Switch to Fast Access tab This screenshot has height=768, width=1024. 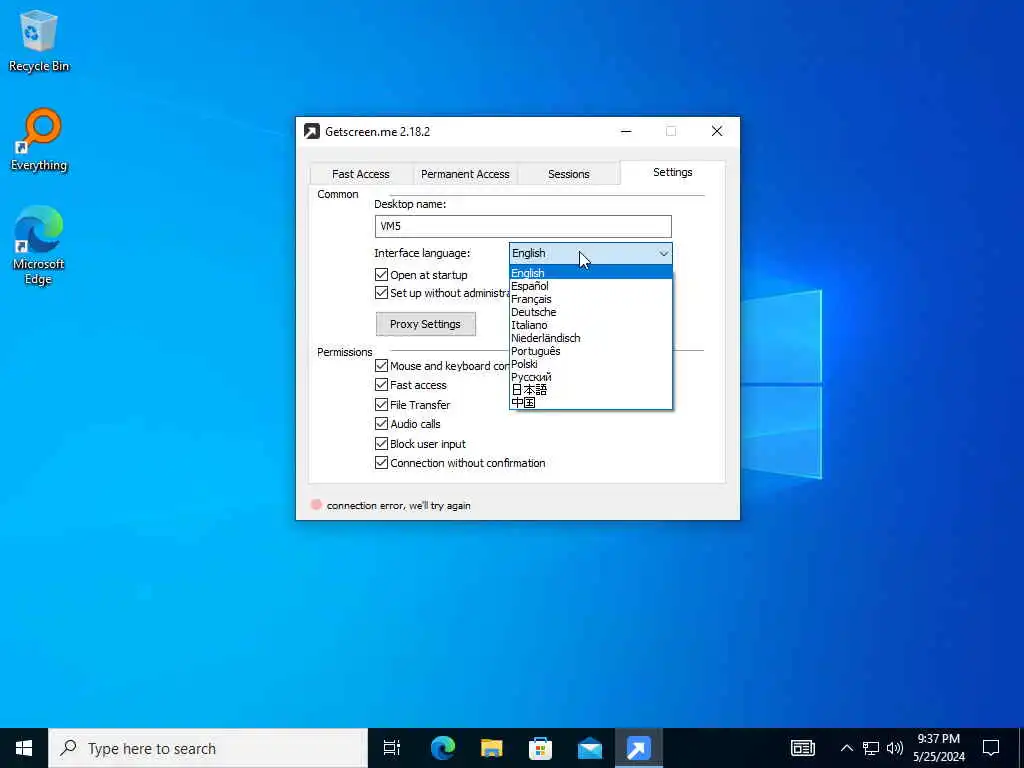pyautogui.click(x=360, y=174)
